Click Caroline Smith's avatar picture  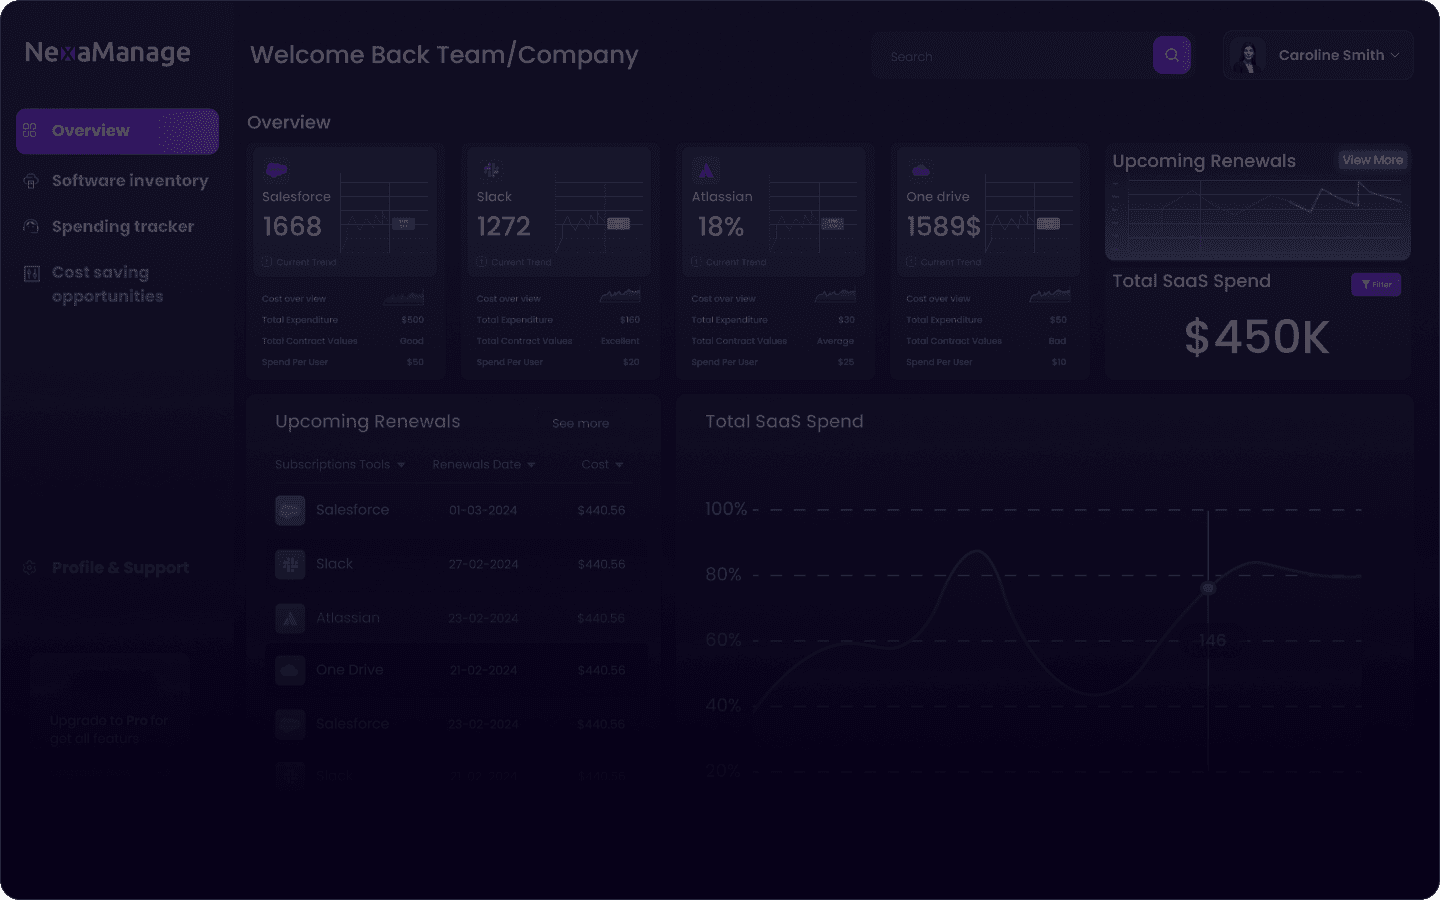1248,56
